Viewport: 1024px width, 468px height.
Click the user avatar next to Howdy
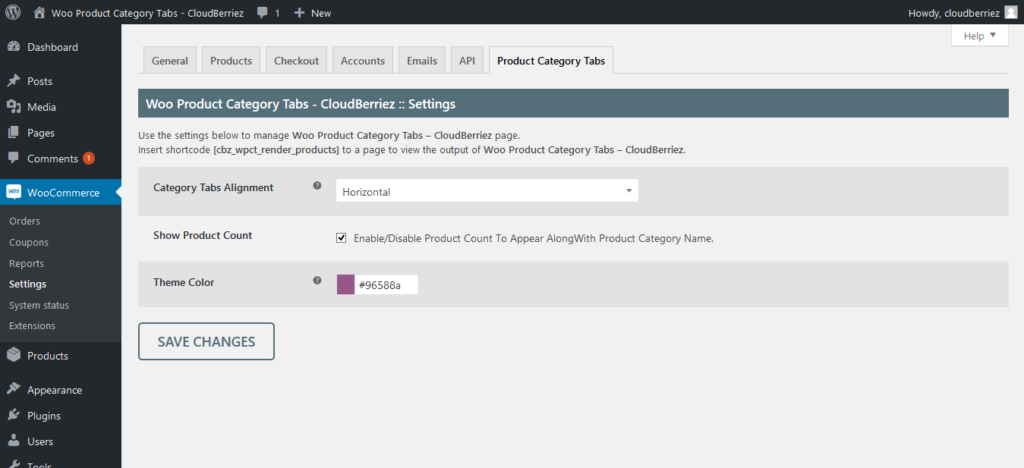tap(1010, 12)
